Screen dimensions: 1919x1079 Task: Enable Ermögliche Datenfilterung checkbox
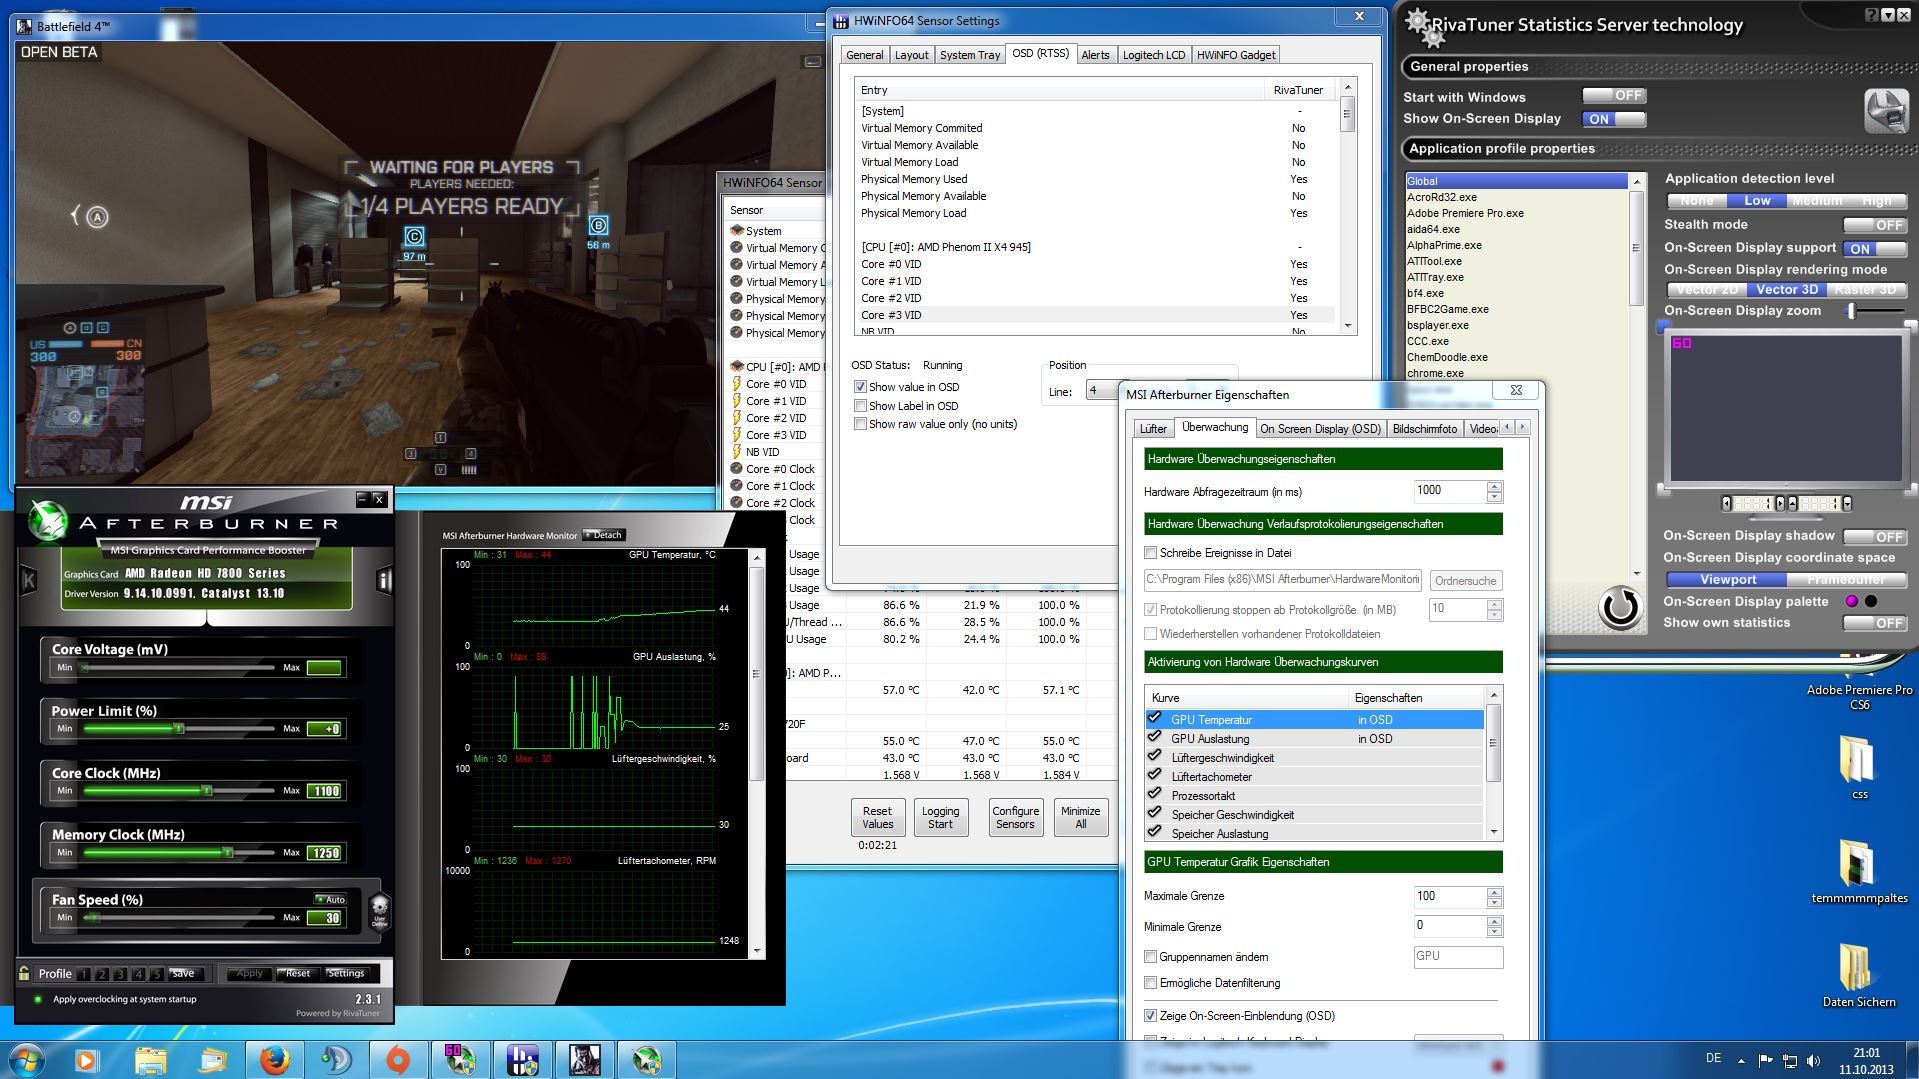coord(1150,983)
